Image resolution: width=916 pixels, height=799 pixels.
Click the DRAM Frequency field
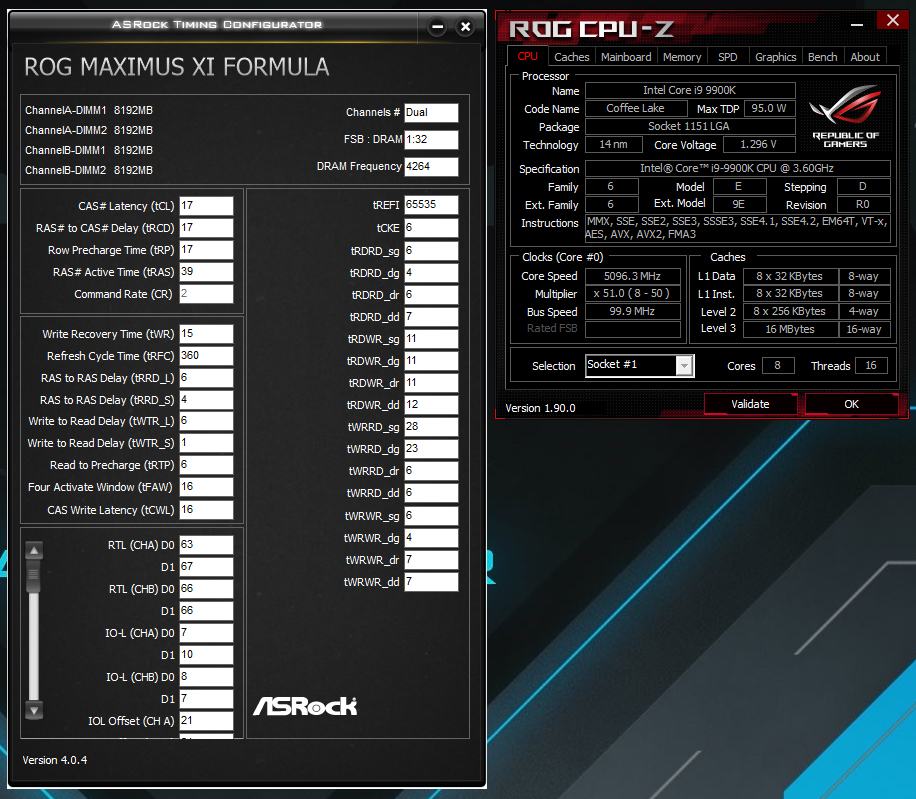[431, 166]
